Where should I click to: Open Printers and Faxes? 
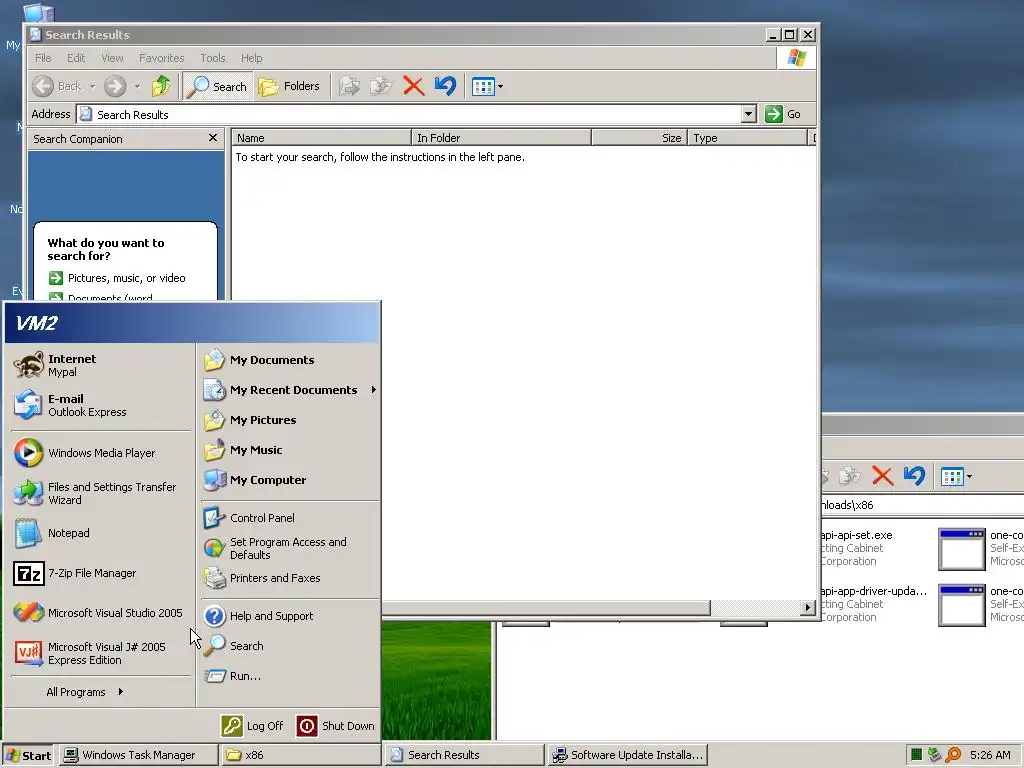pyautogui.click(x=289, y=578)
